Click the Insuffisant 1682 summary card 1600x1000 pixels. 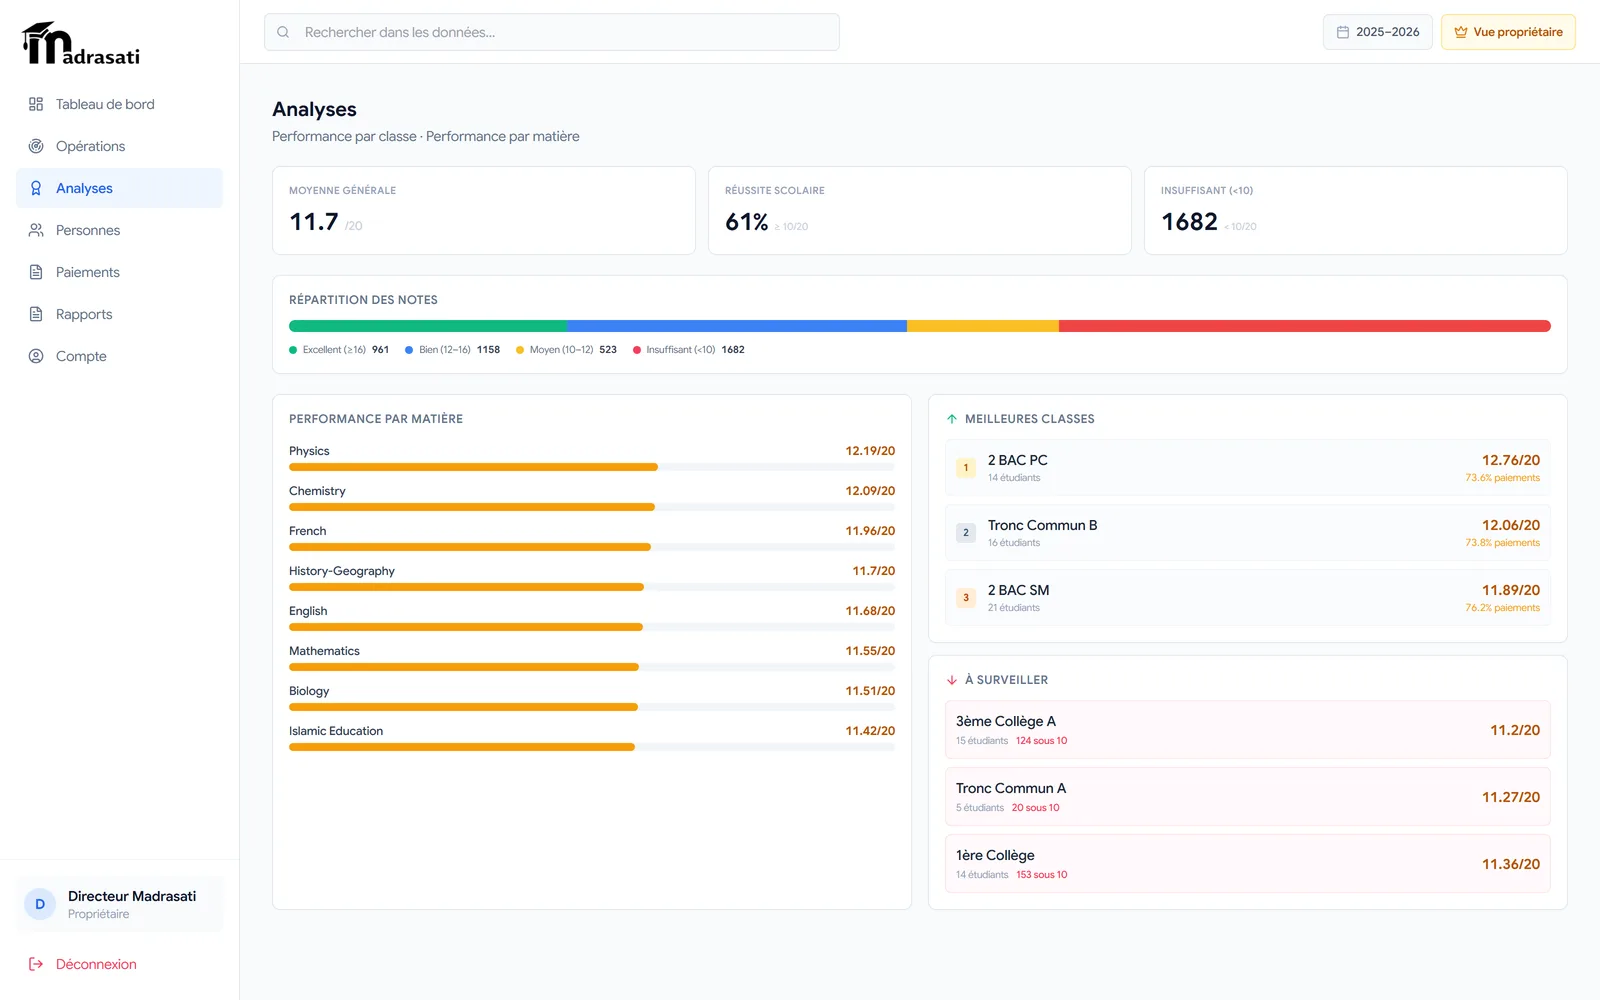click(1356, 210)
